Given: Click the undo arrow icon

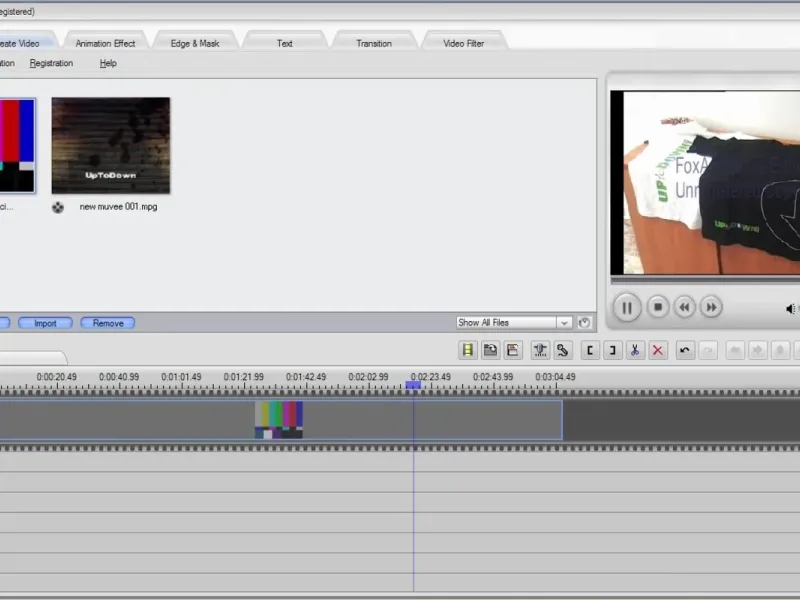Looking at the screenshot, I should coord(685,350).
